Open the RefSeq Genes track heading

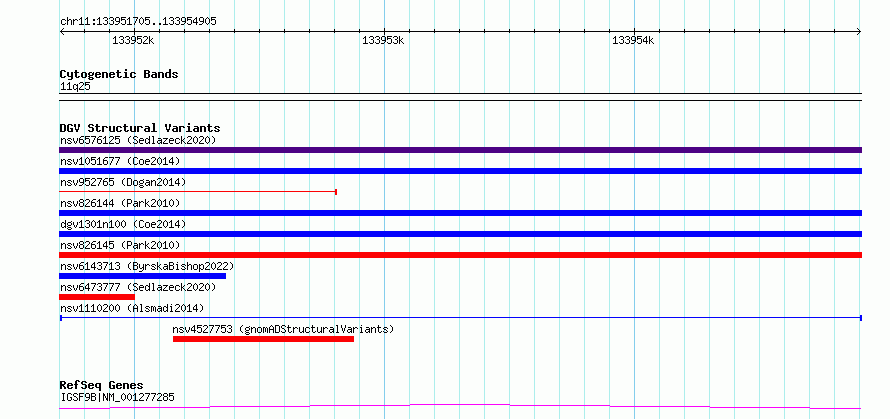click(101, 386)
